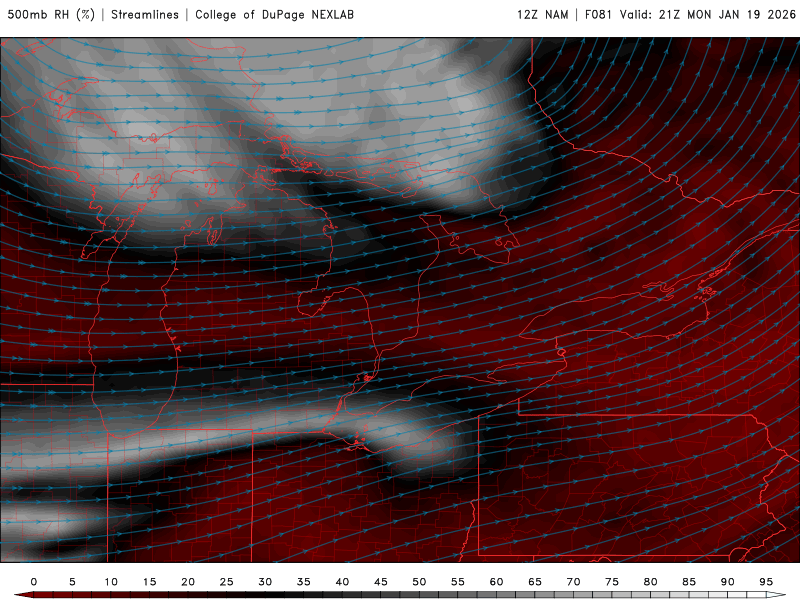This screenshot has height=600, width=800.
Task: Click the '90' label on color scale
Action: (728, 582)
